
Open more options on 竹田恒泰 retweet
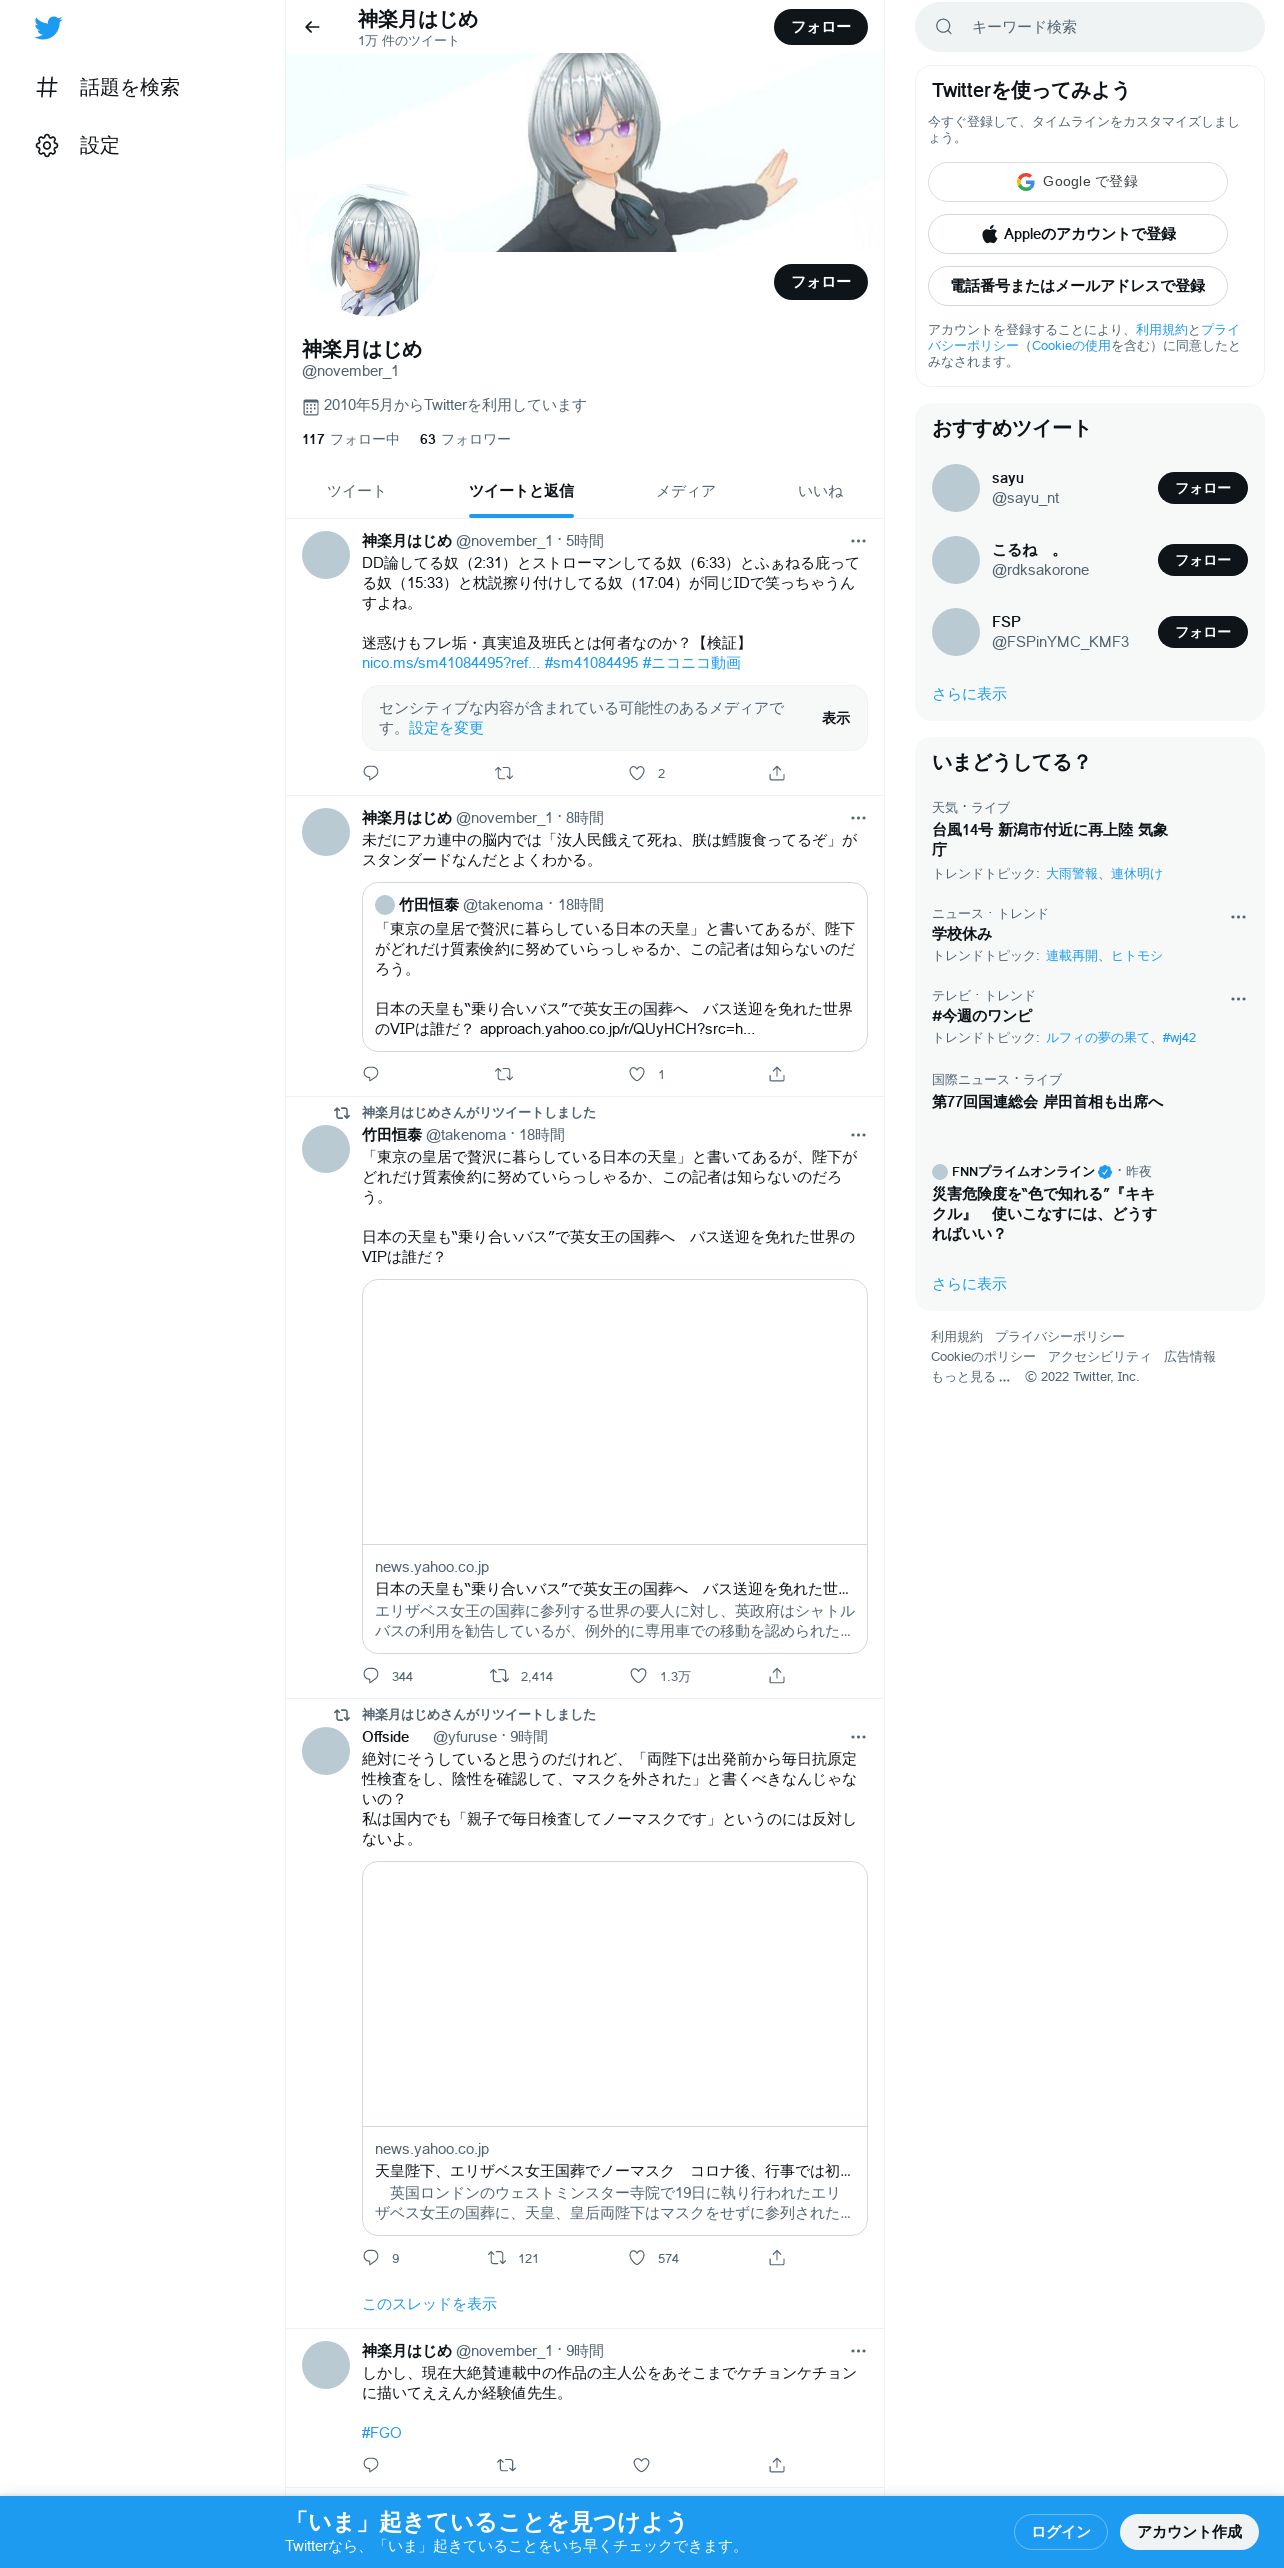click(x=858, y=1135)
